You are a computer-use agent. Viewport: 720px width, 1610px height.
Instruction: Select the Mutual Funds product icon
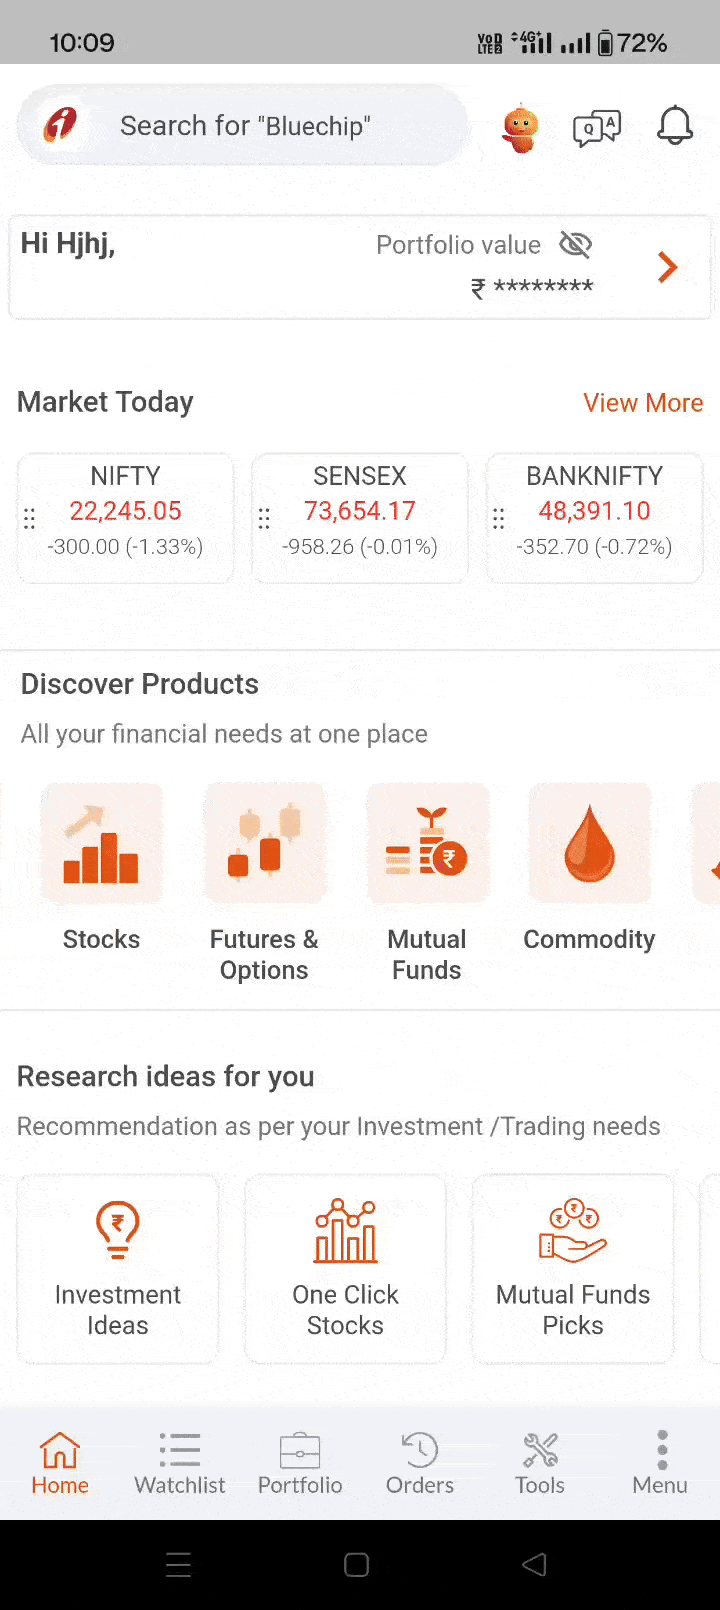point(427,845)
